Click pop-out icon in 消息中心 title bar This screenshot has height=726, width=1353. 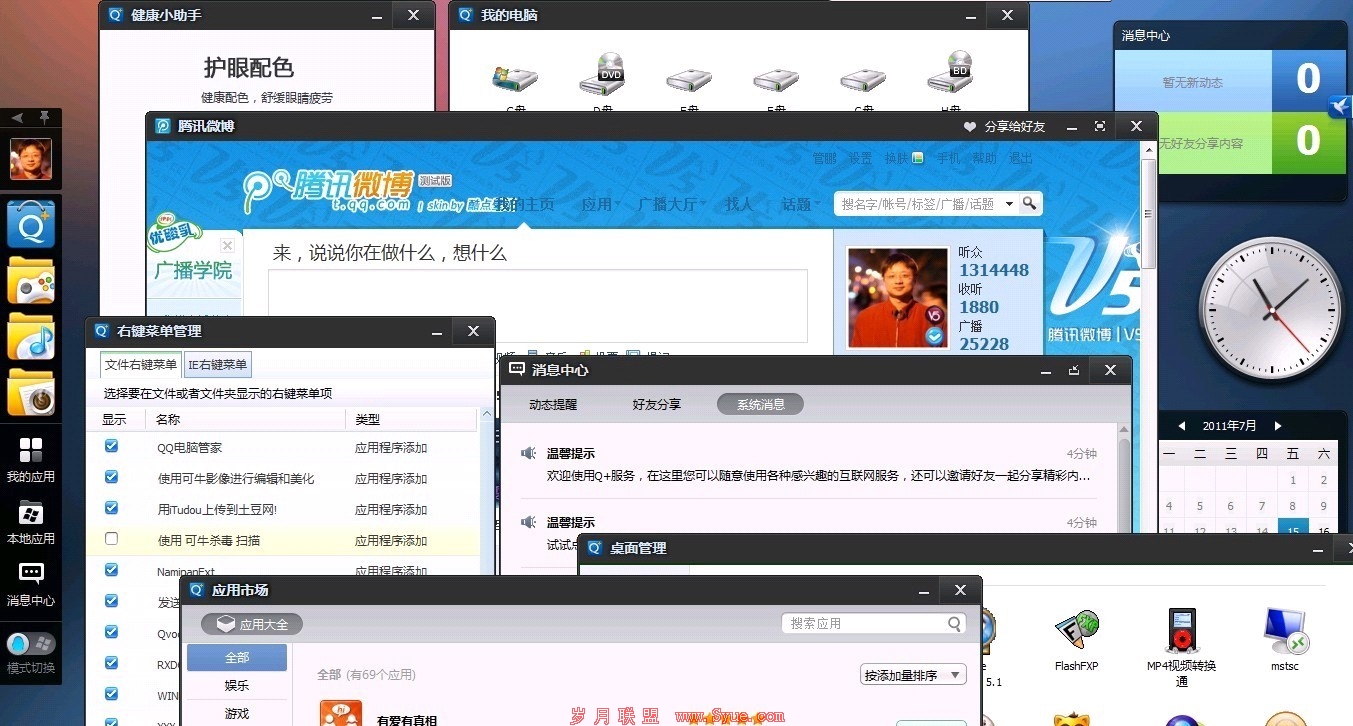pos(1074,370)
